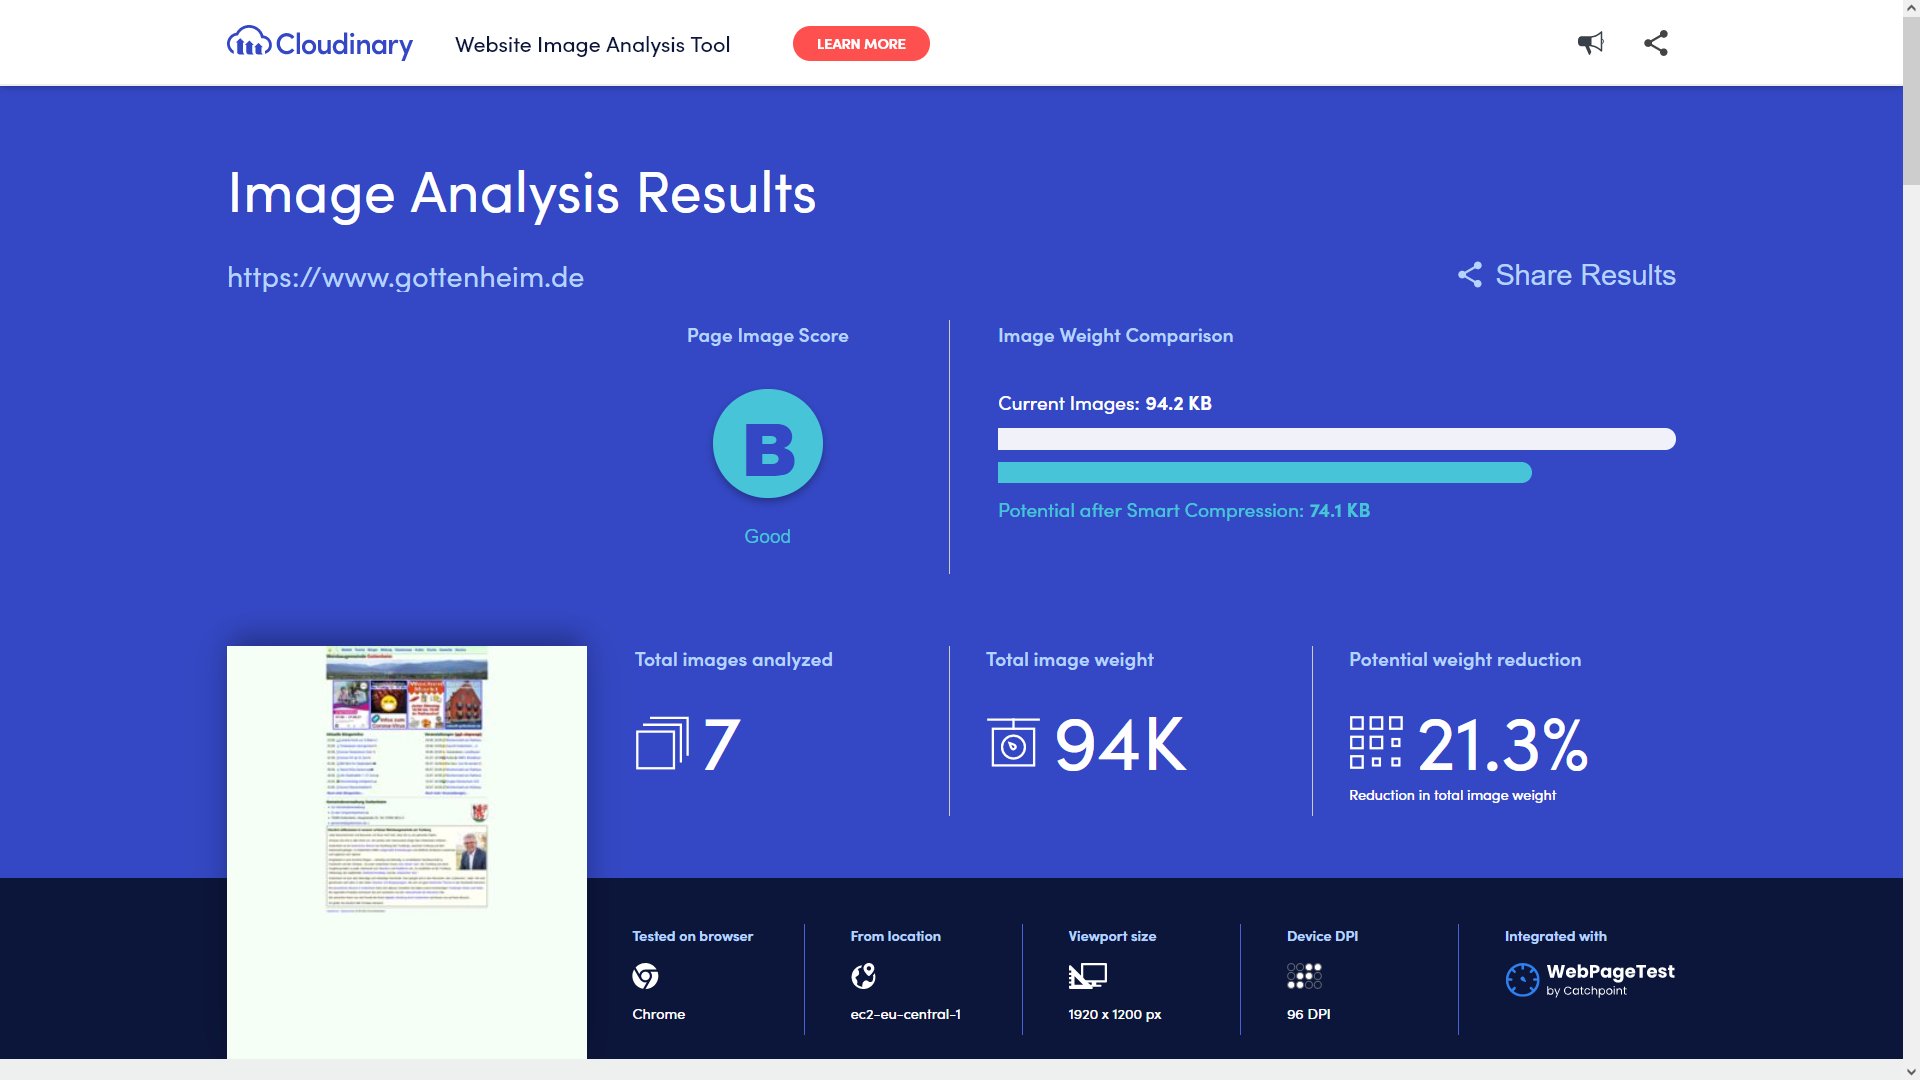Click the share icon in header
The image size is (1920, 1080).
pos(1656,43)
